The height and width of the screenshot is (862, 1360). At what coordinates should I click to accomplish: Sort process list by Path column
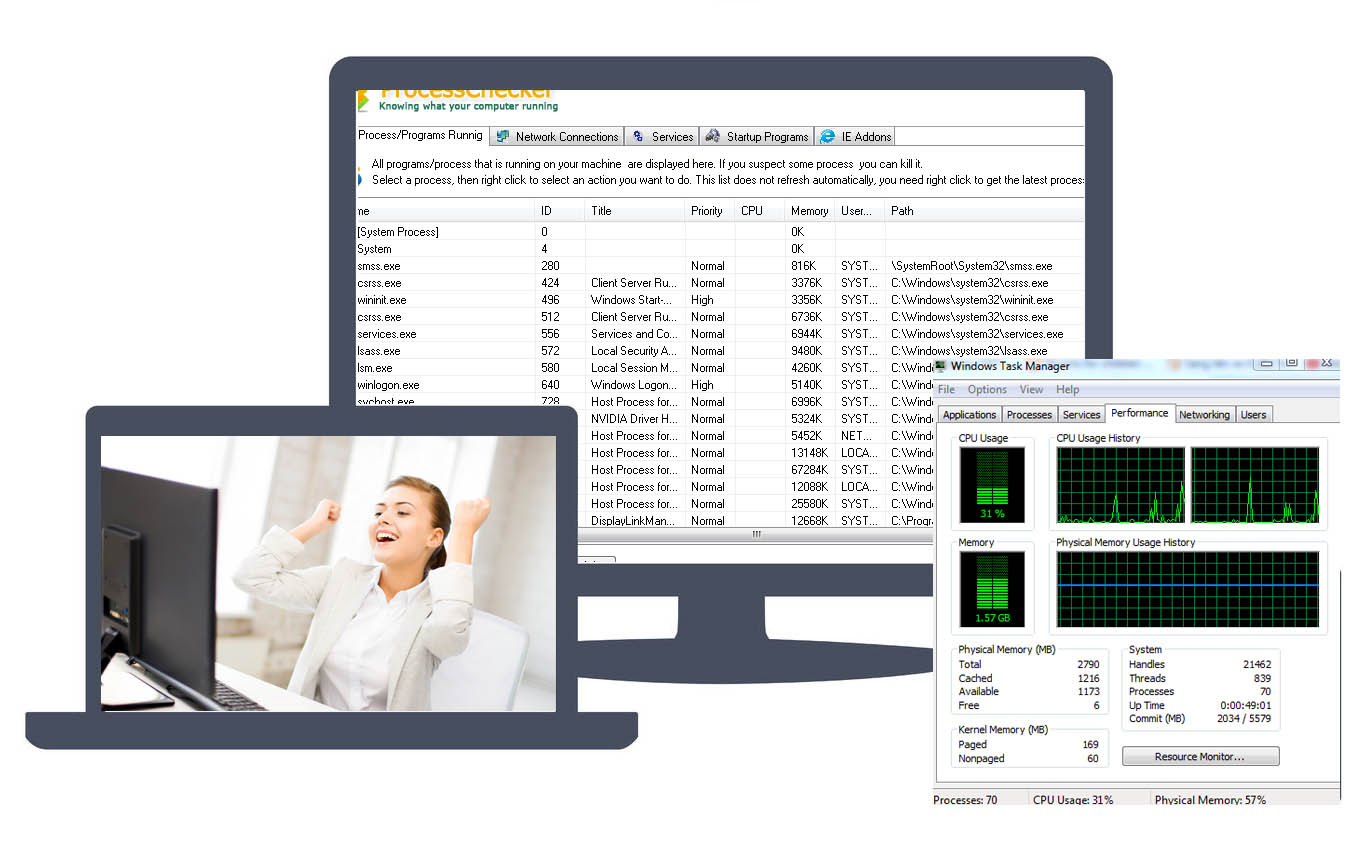click(985, 211)
